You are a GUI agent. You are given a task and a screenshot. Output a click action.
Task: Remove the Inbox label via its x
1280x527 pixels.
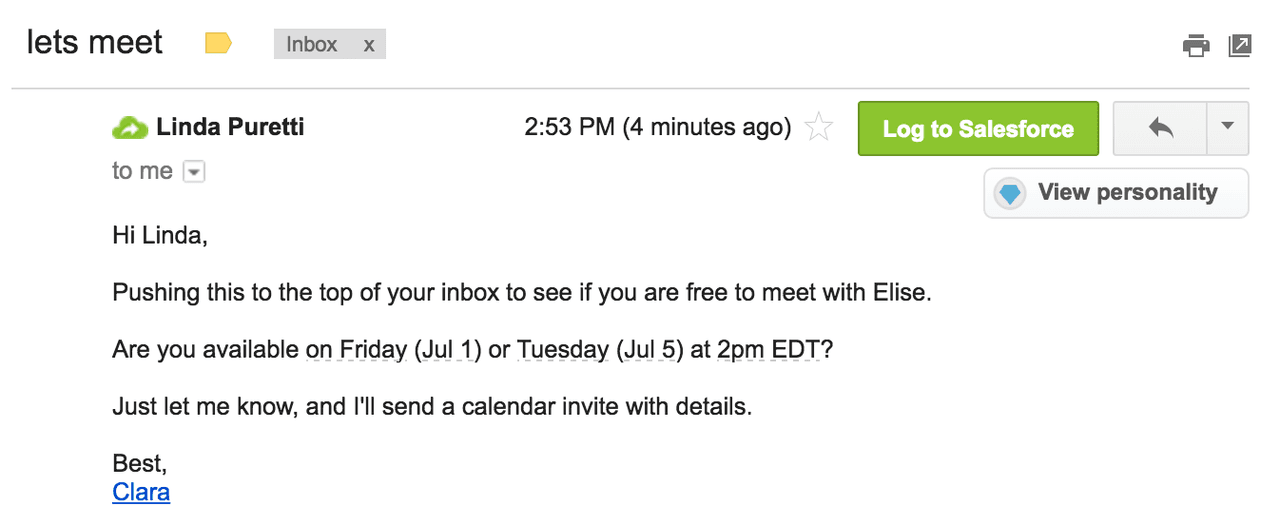click(x=369, y=45)
